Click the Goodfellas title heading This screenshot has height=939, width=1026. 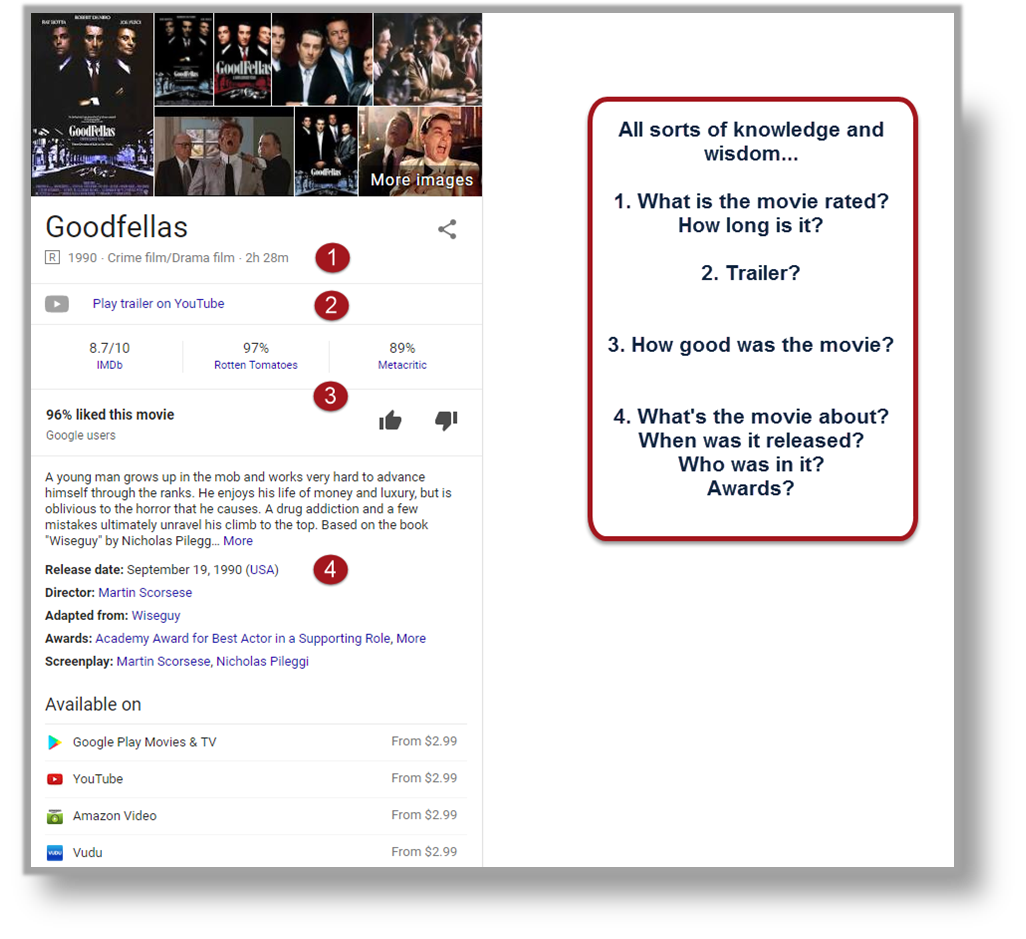116,227
